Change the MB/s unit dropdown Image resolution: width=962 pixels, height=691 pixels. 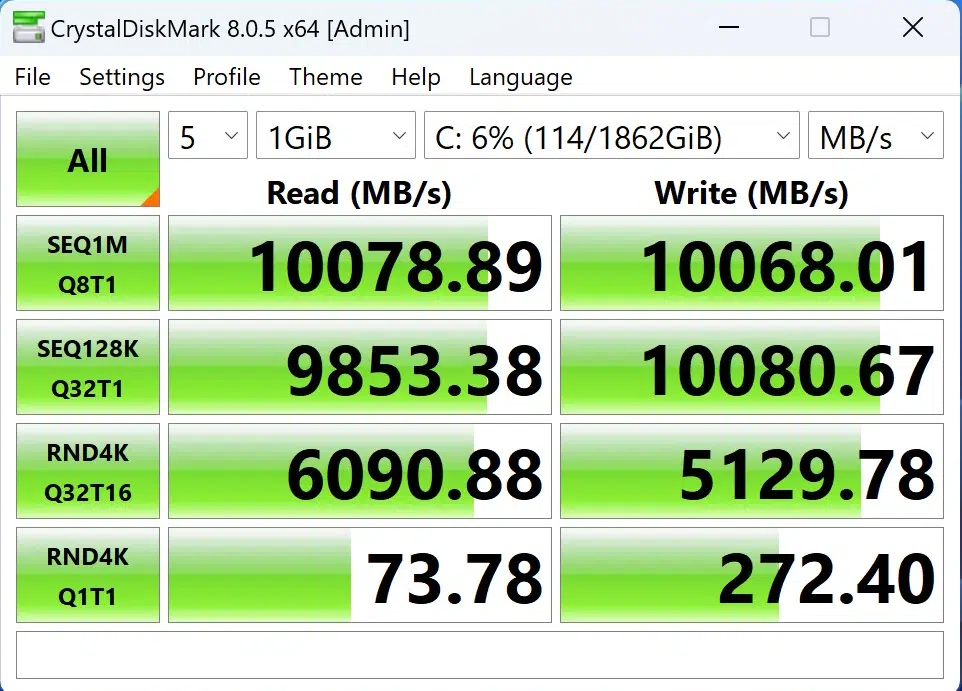pos(875,136)
